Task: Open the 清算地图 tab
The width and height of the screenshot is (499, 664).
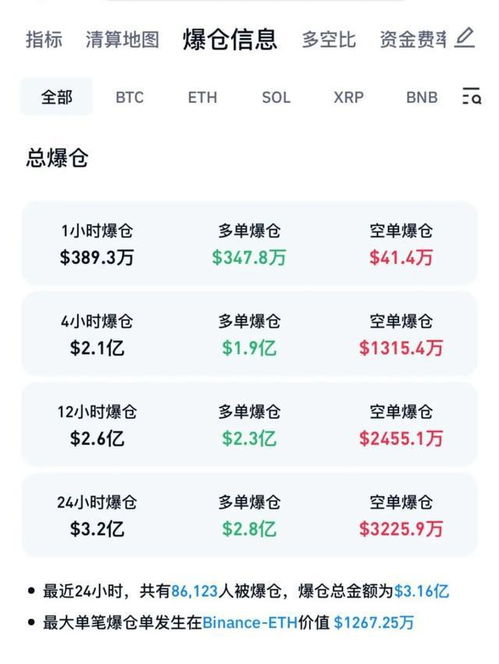Action: click(122, 39)
